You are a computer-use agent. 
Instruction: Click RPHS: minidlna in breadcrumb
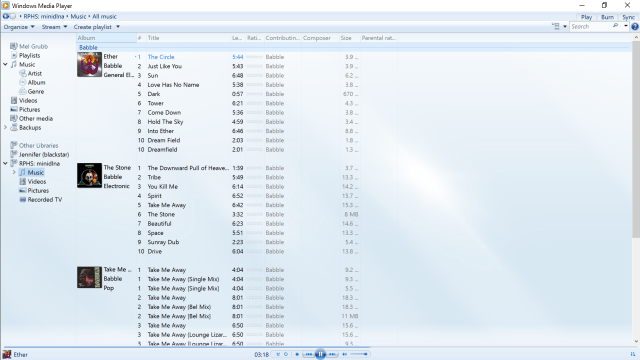[44, 16]
